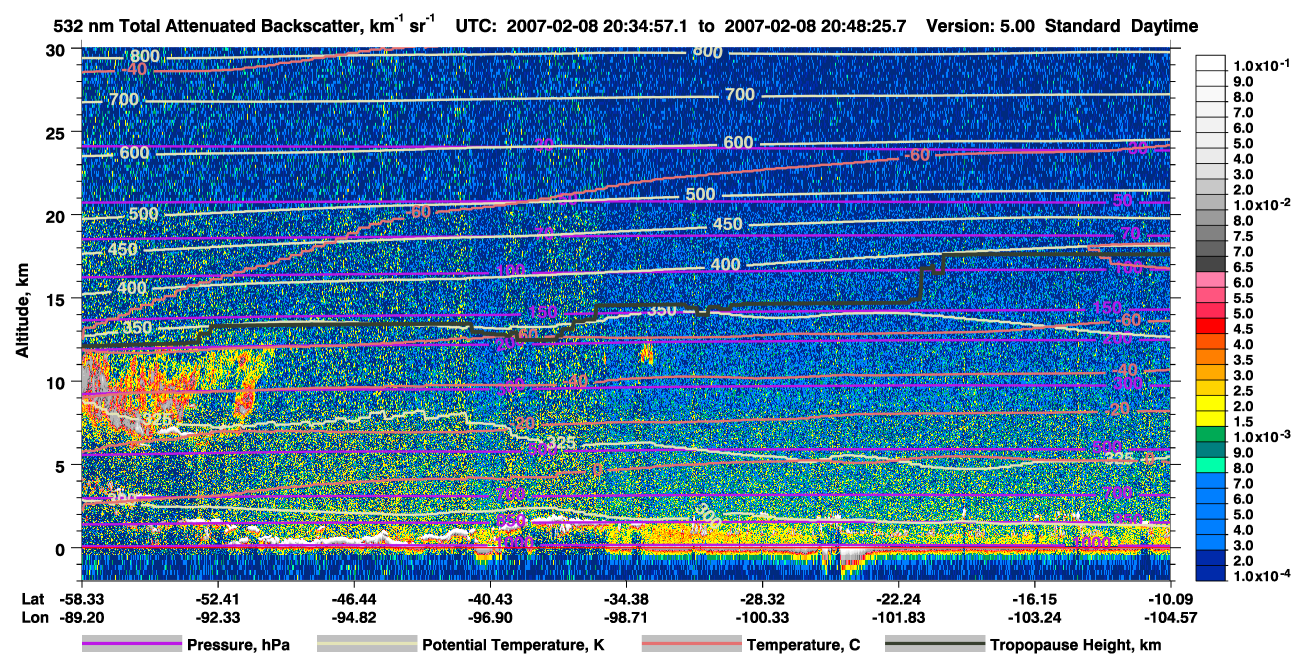The height and width of the screenshot is (667, 1300).
Task: Click longitude value '-94.82'
Action: (x=353, y=617)
